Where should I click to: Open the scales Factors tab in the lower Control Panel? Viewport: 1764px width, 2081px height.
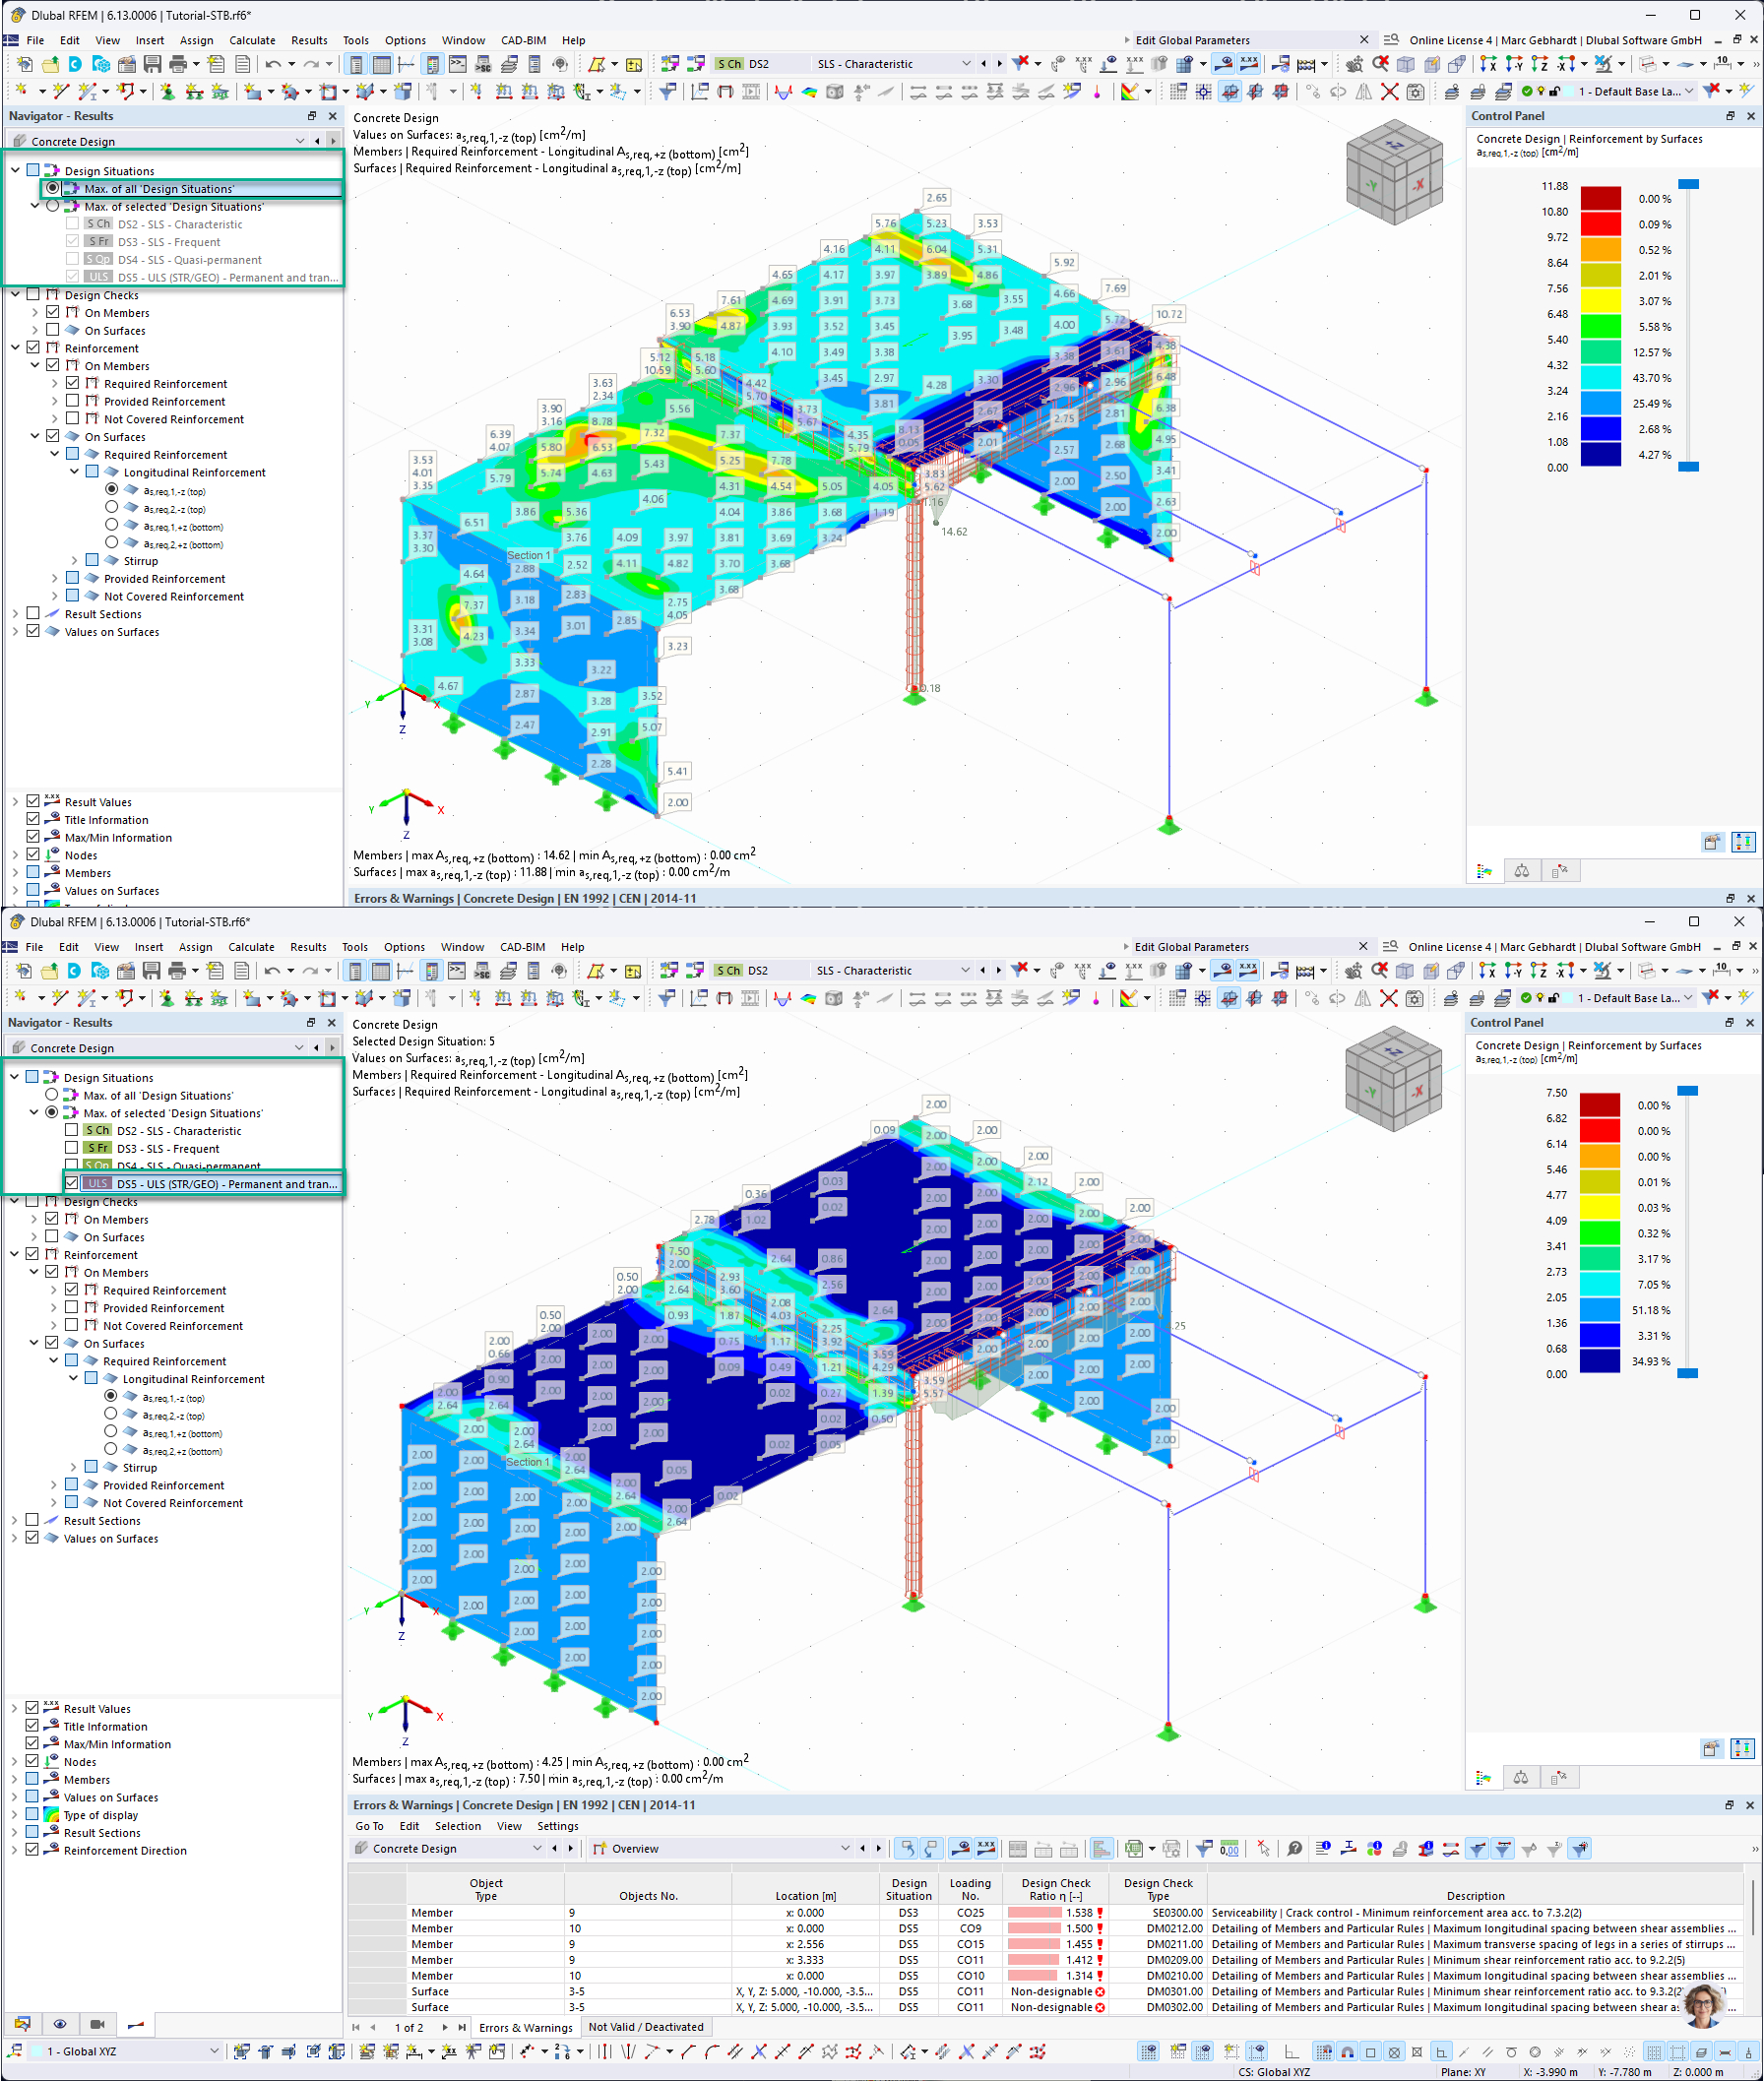click(x=1520, y=1777)
